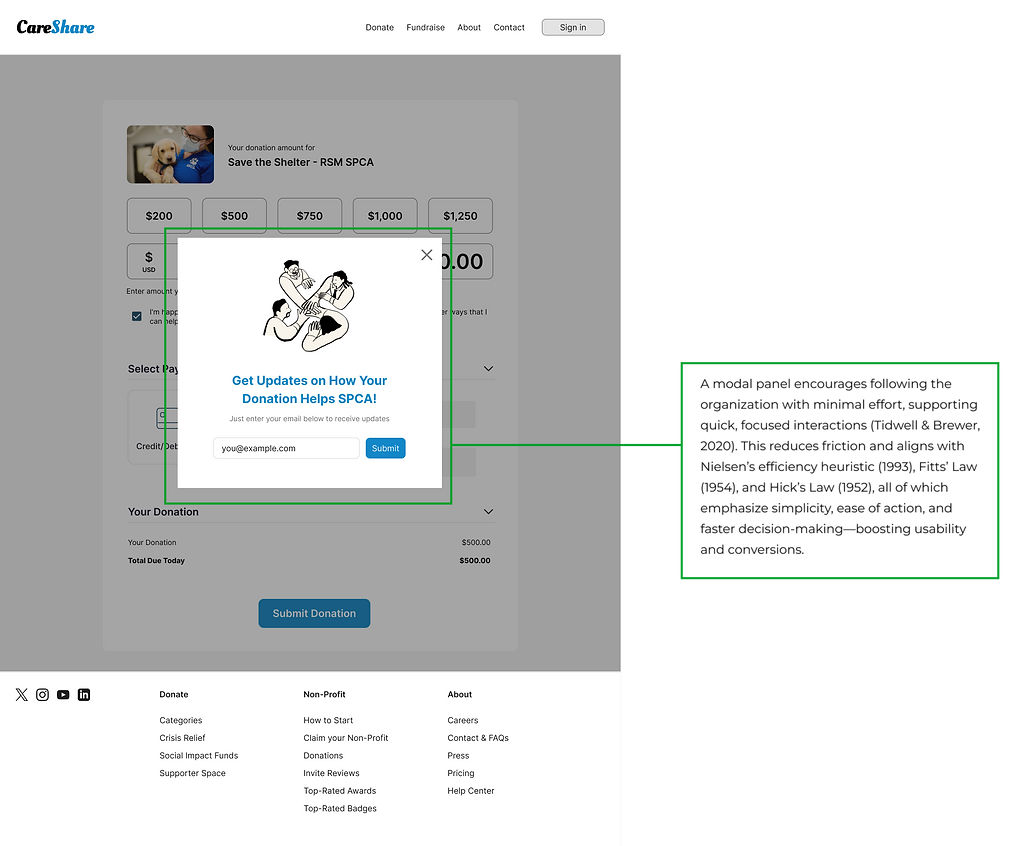Focus the you@example.com email field

[x=286, y=448]
